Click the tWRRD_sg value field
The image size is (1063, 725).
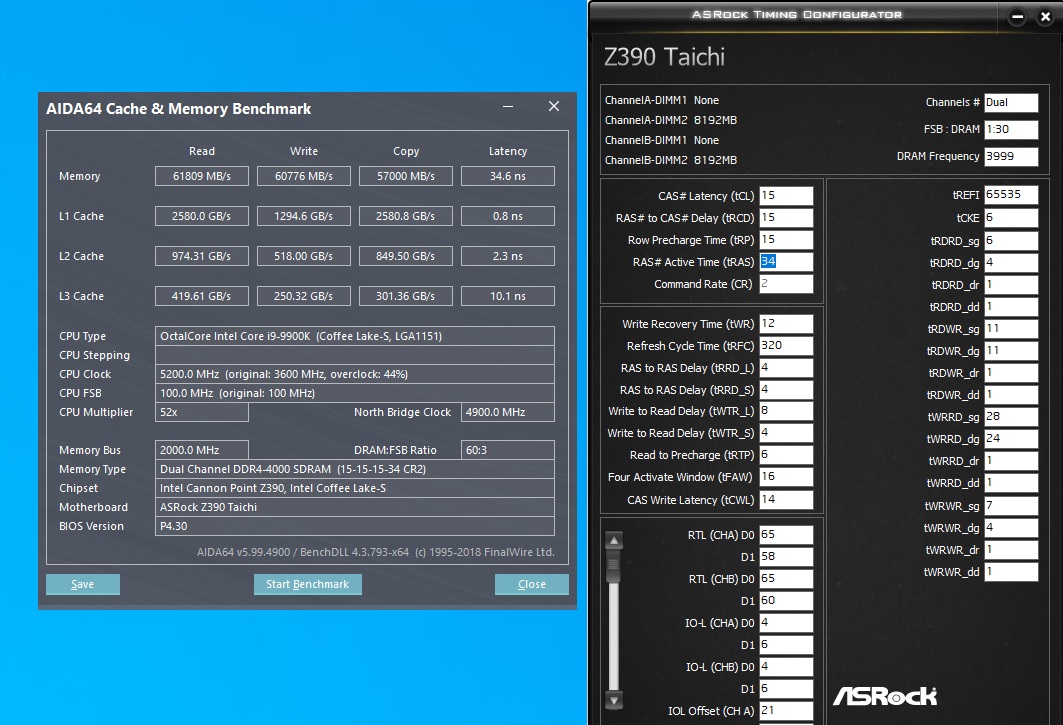click(1011, 416)
